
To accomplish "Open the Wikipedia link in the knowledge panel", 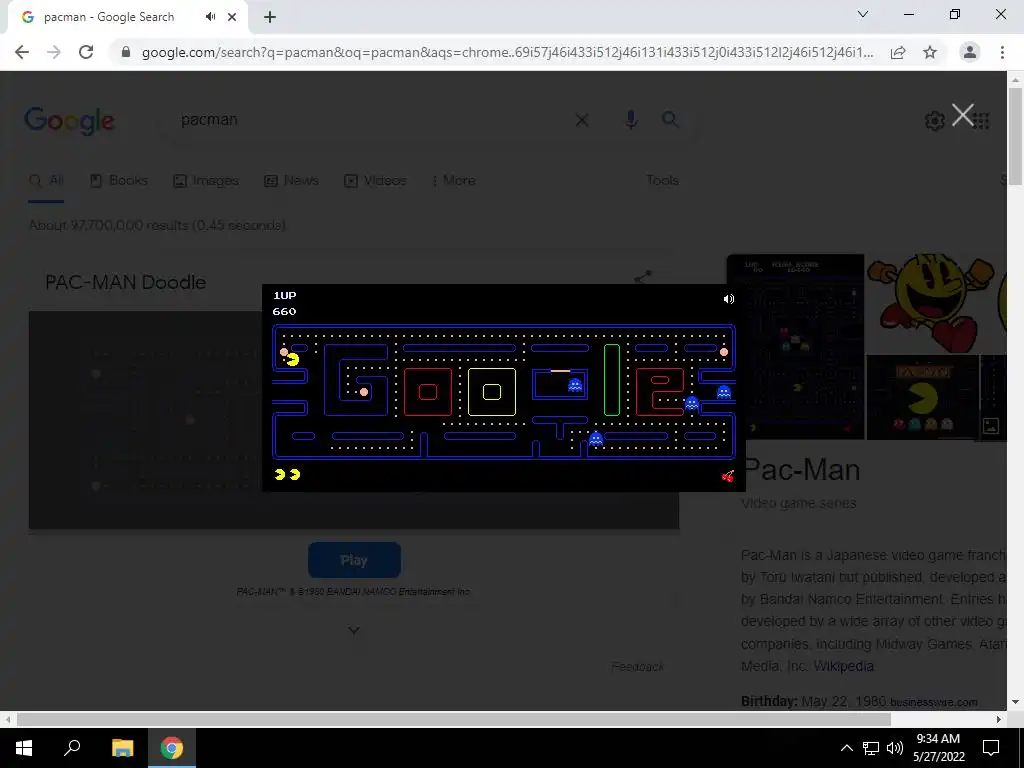I will [843, 666].
